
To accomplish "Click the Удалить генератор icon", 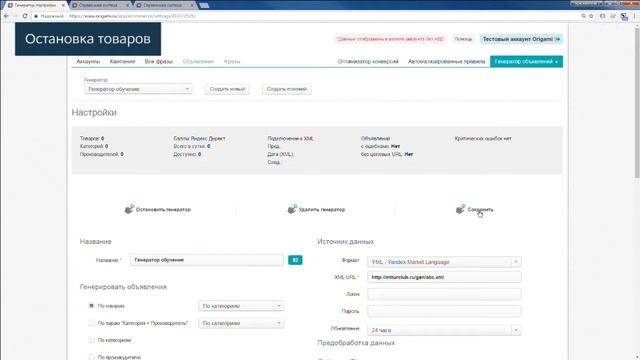I will click(x=292, y=209).
